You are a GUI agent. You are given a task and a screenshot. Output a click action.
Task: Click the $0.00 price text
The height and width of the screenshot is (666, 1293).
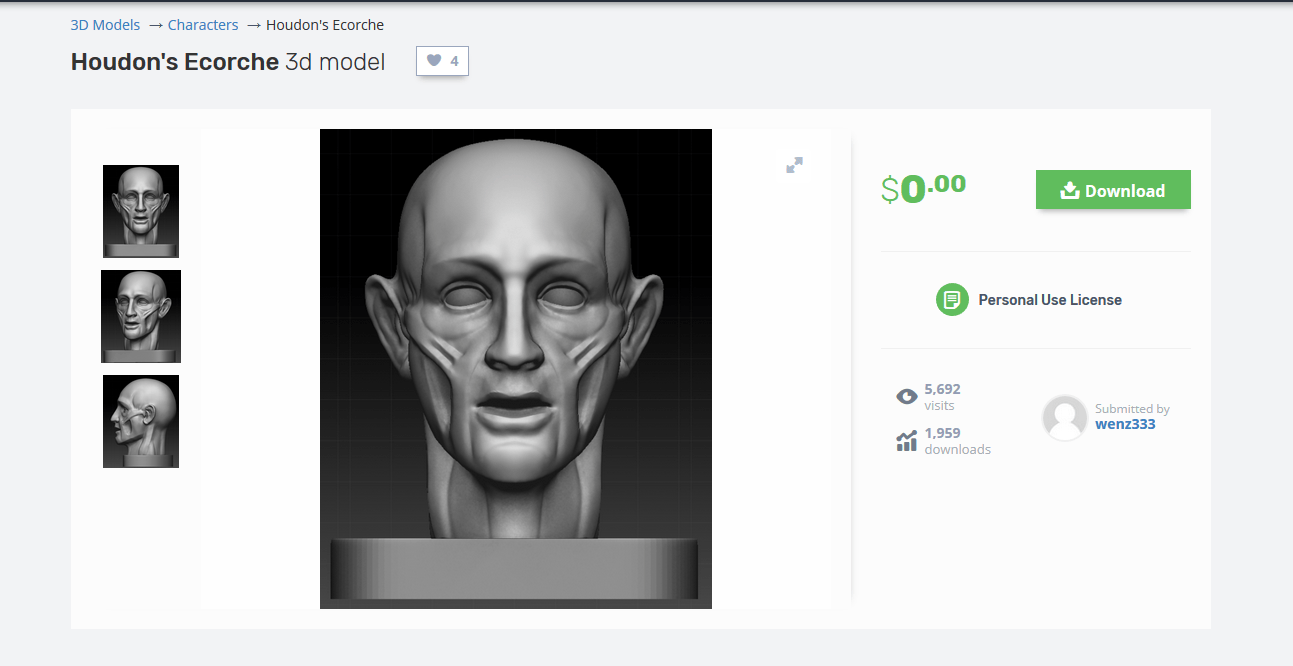coord(923,188)
